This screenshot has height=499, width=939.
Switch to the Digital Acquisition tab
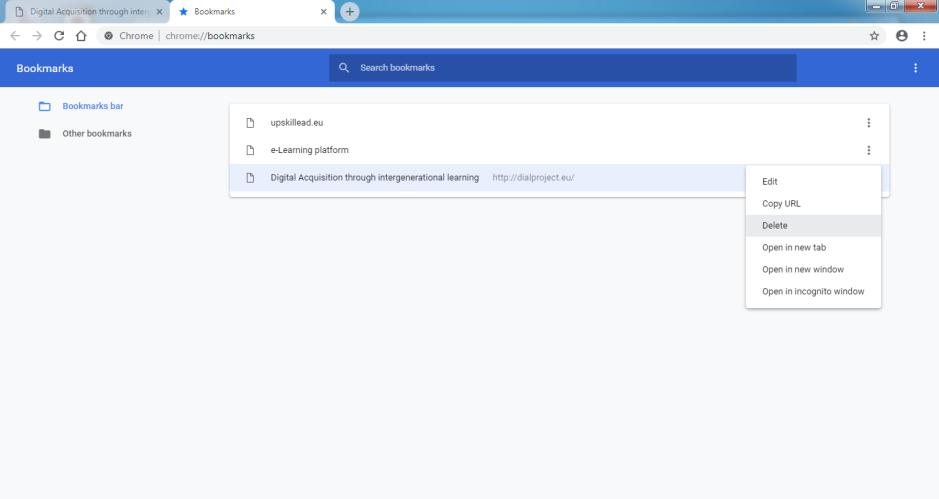point(87,11)
